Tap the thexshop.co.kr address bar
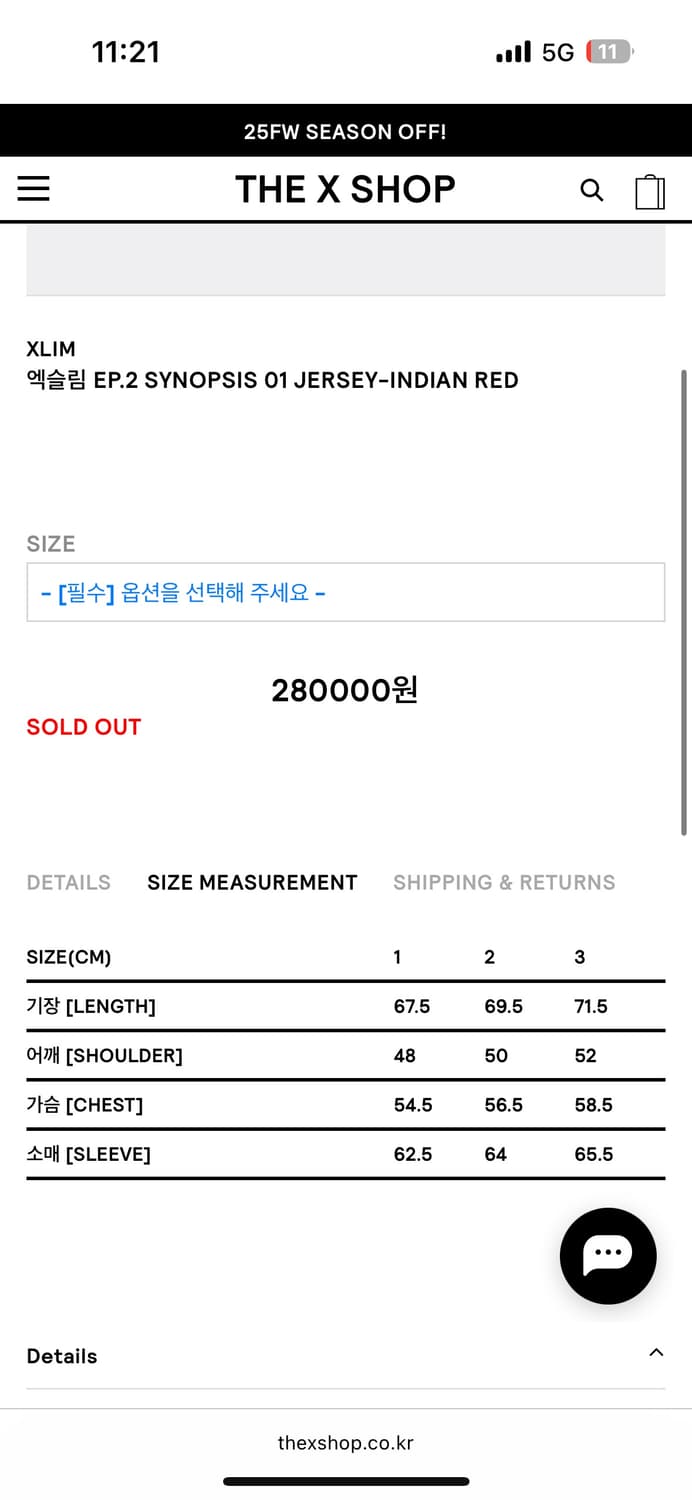 click(x=346, y=1443)
